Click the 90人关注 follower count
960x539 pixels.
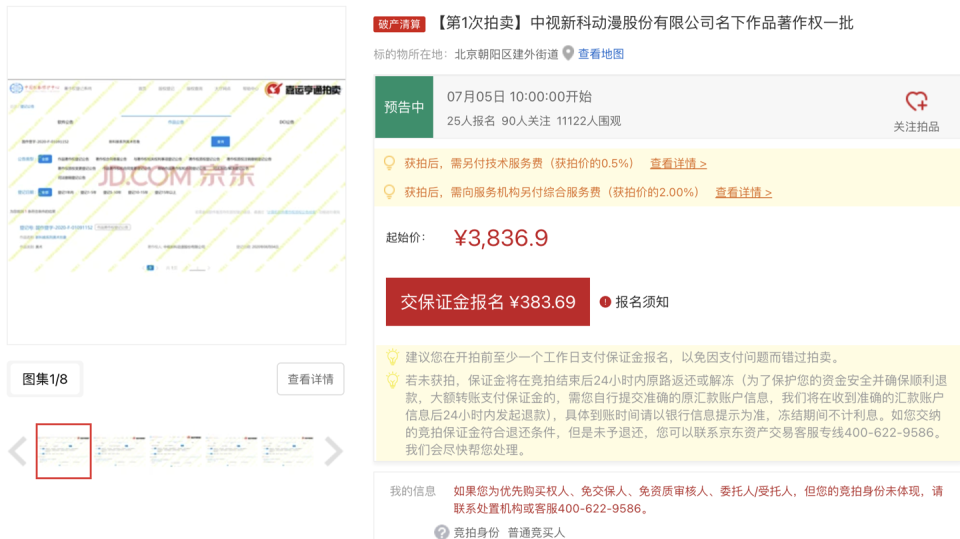[x=526, y=121]
